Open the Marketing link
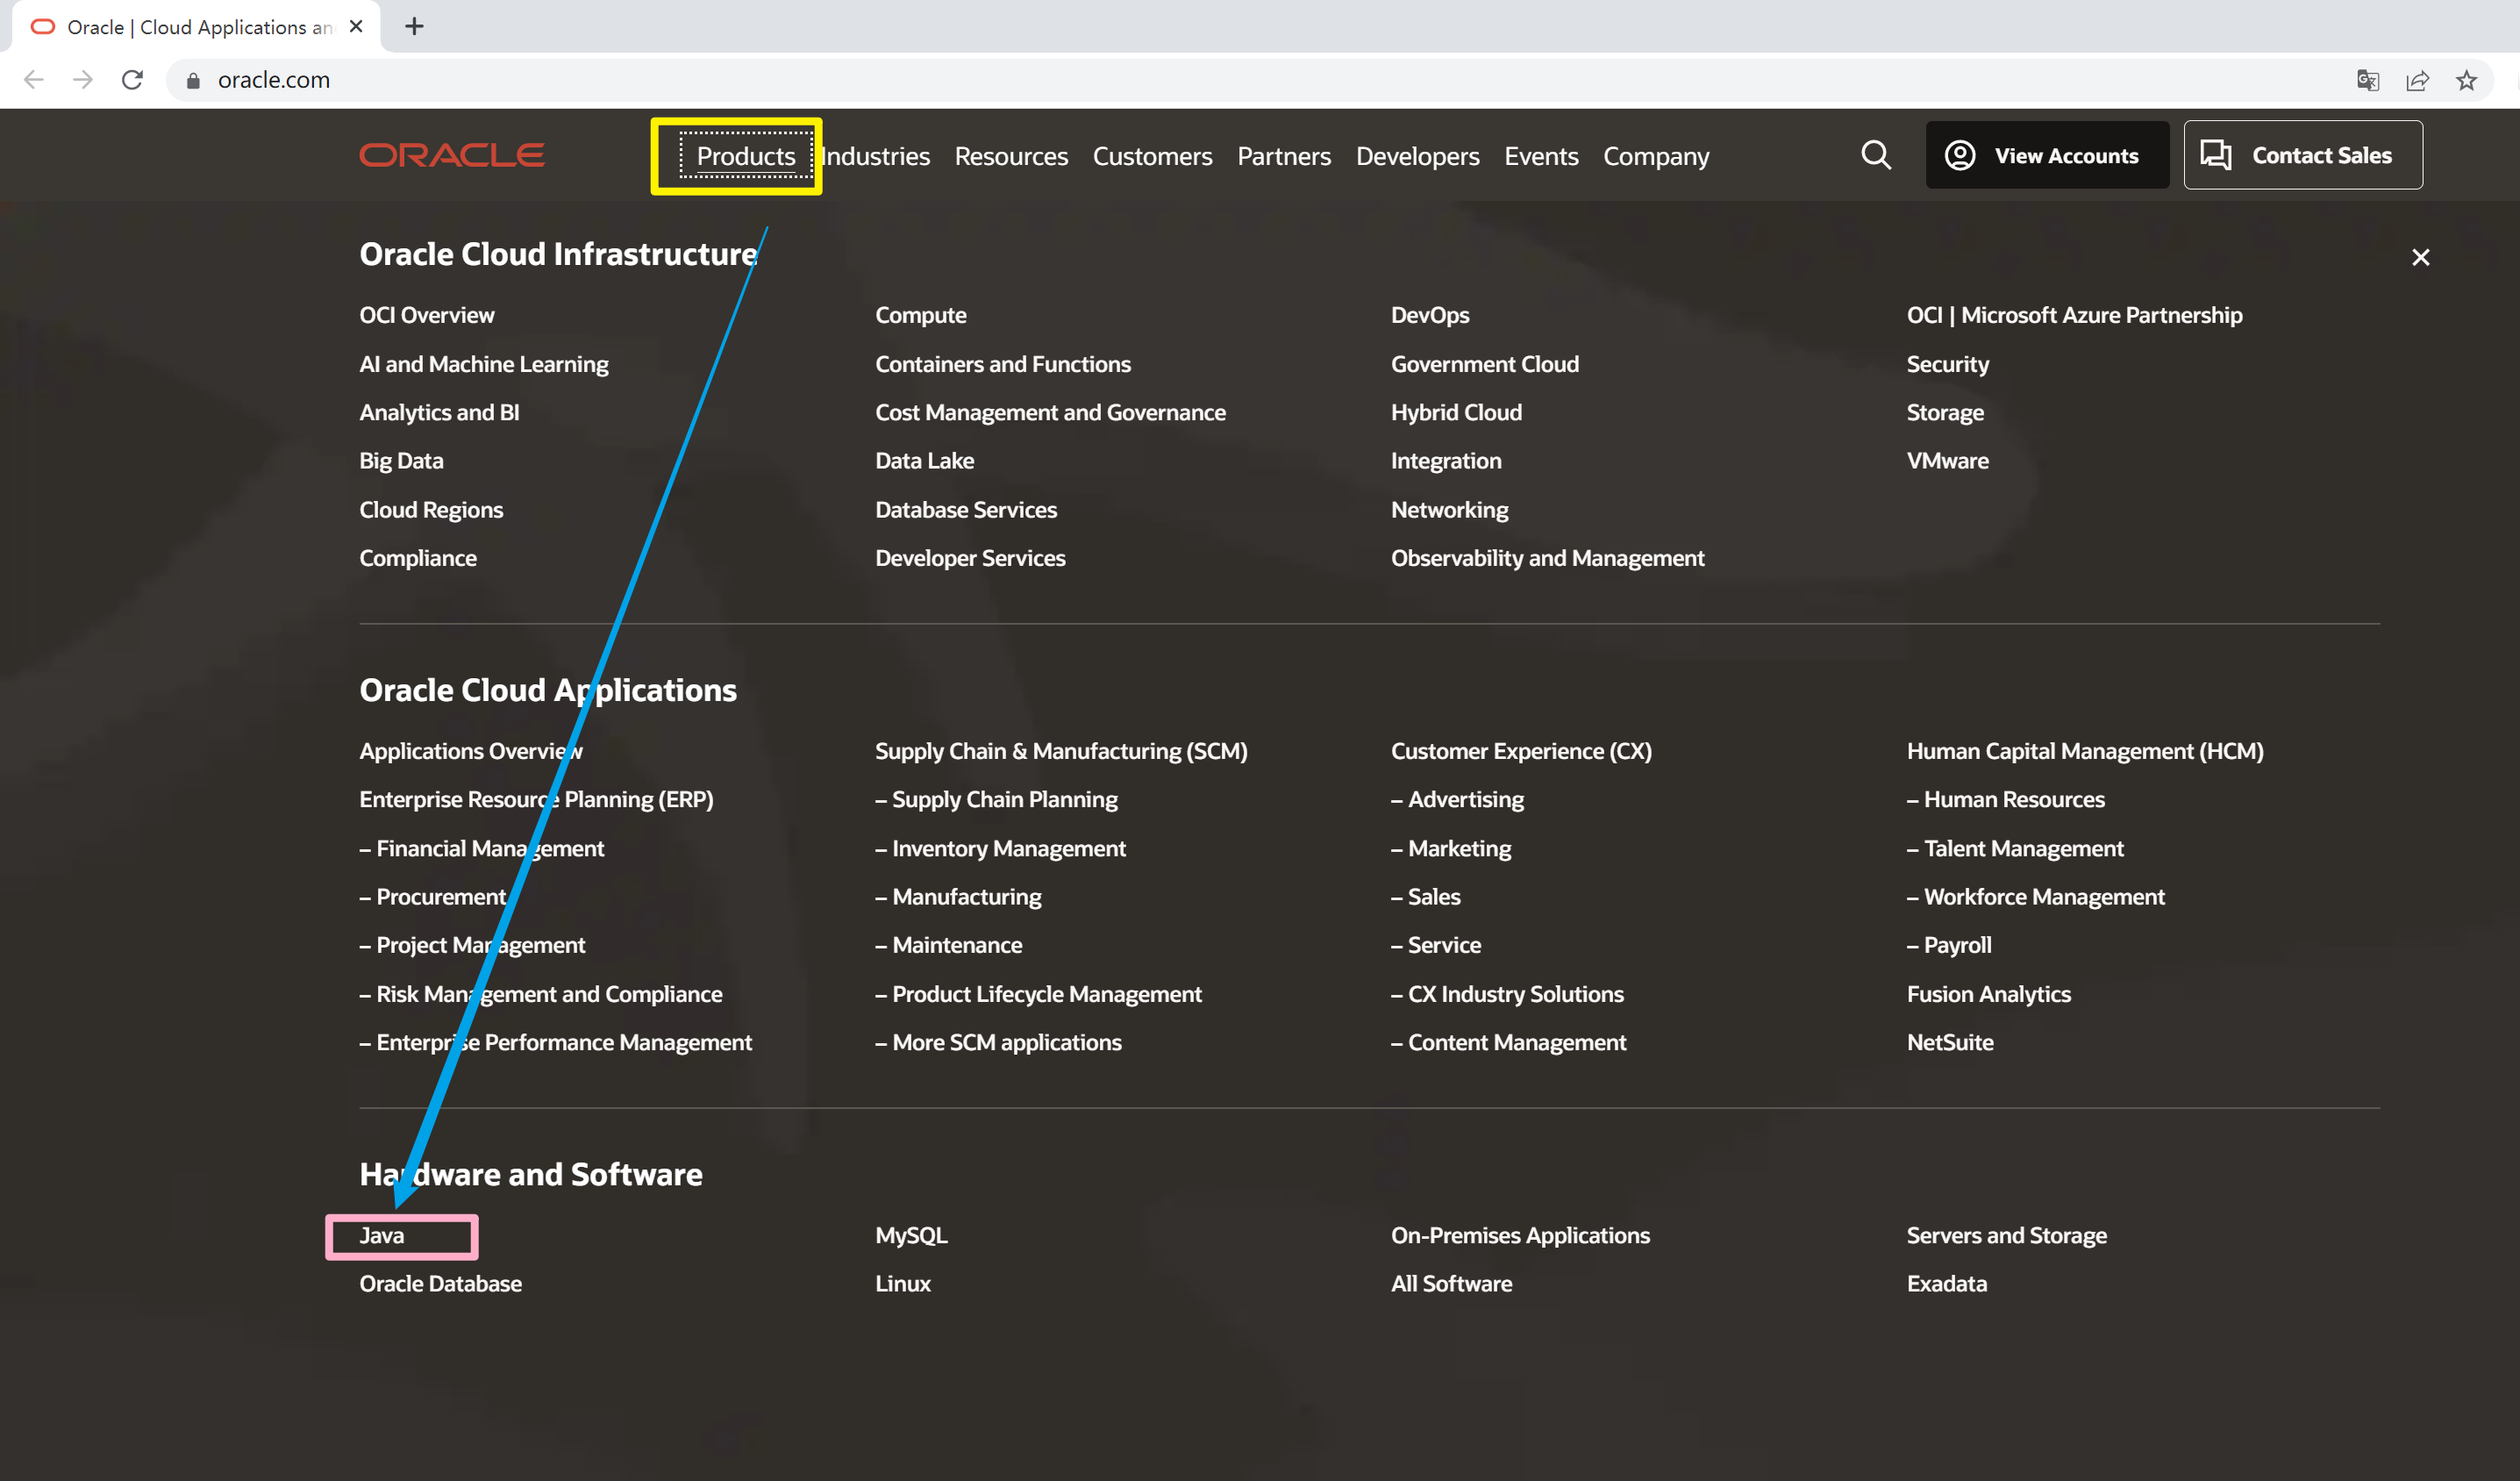This screenshot has height=1481, width=2520. pyautogui.click(x=1451, y=848)
